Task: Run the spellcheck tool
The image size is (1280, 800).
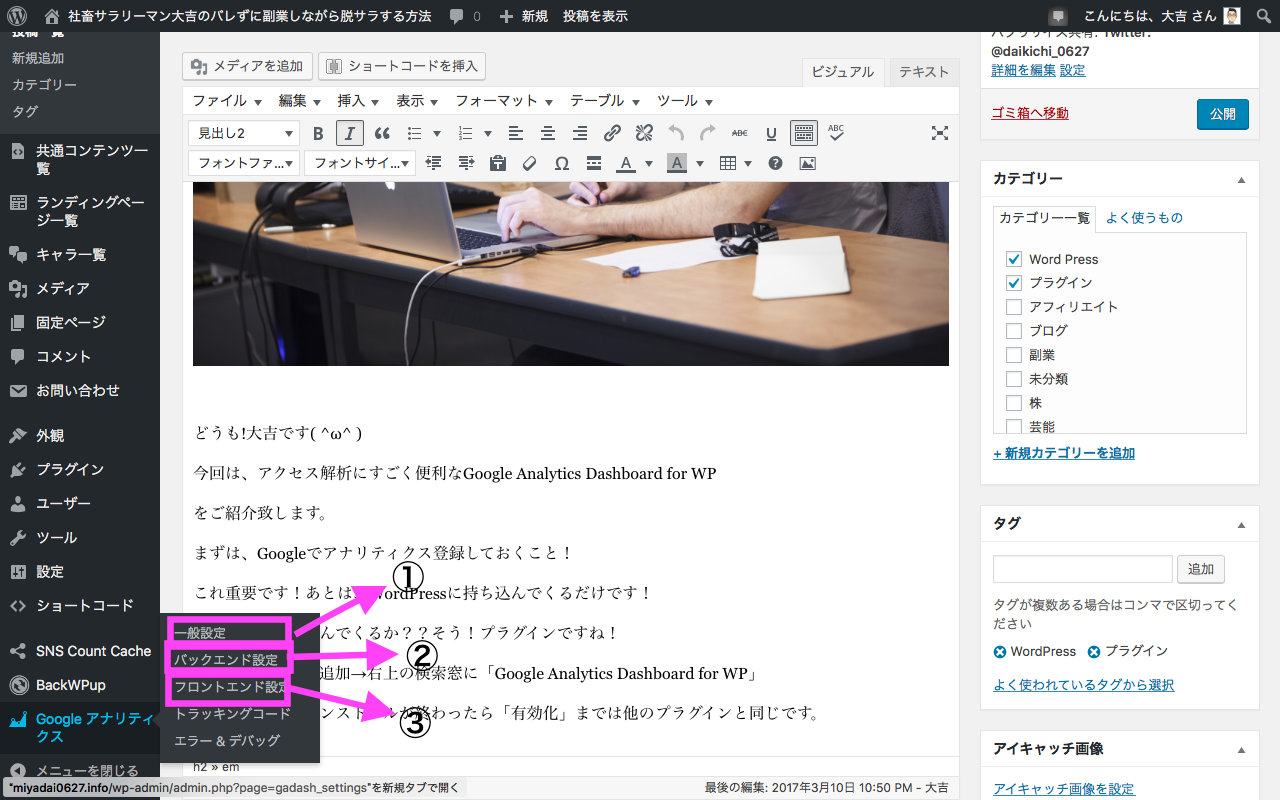Action: tap(836, 133)
